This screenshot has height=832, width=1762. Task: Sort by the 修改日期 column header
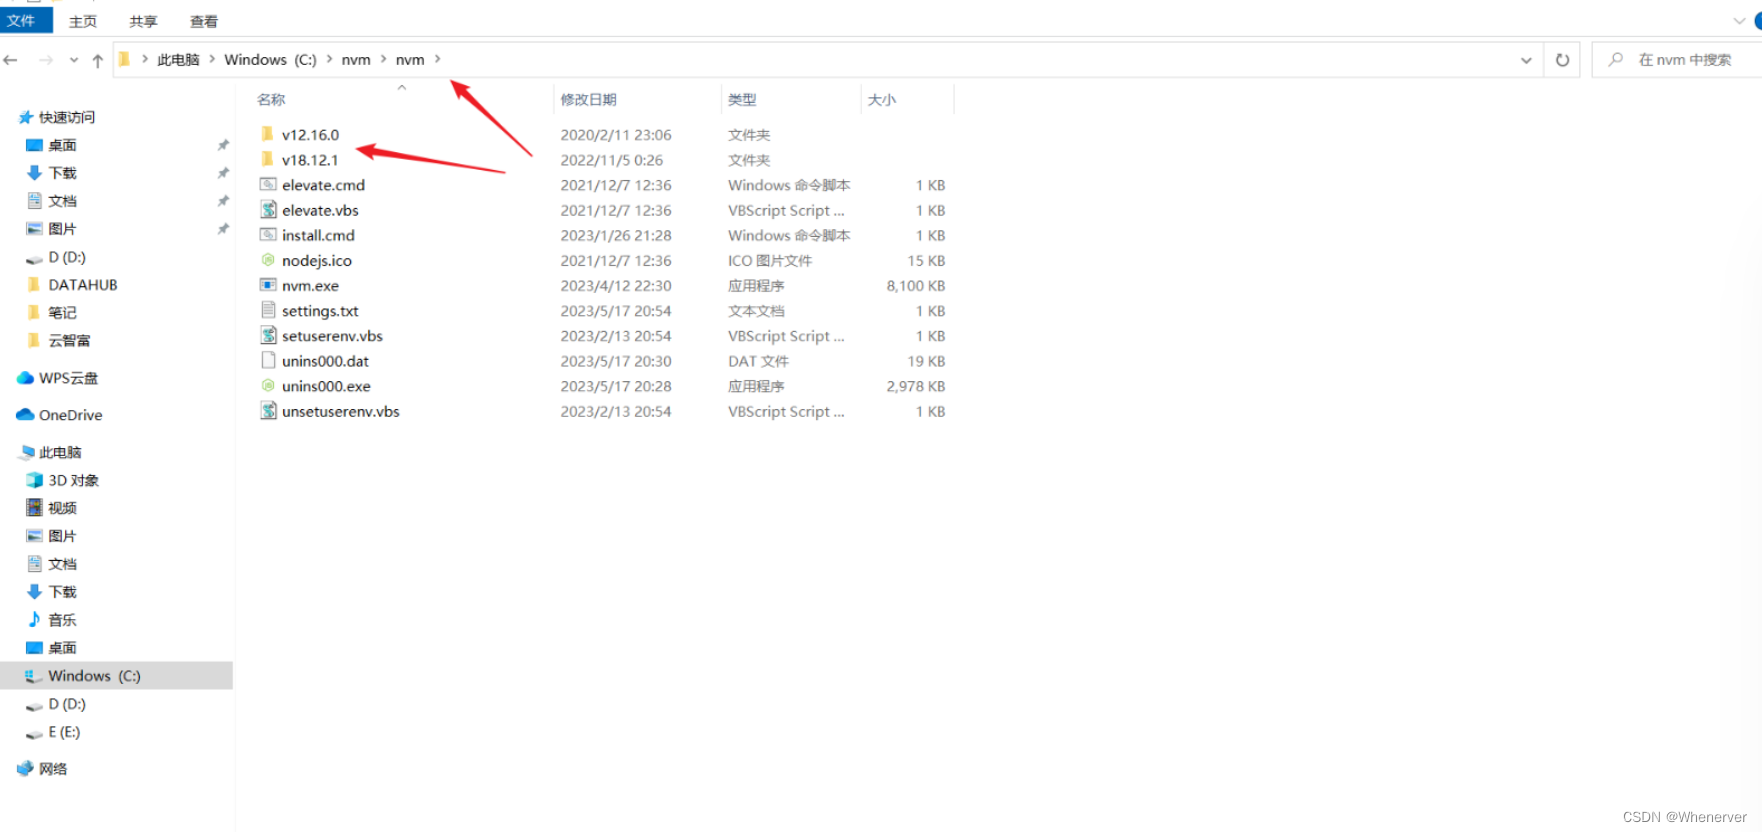[589, 99]
